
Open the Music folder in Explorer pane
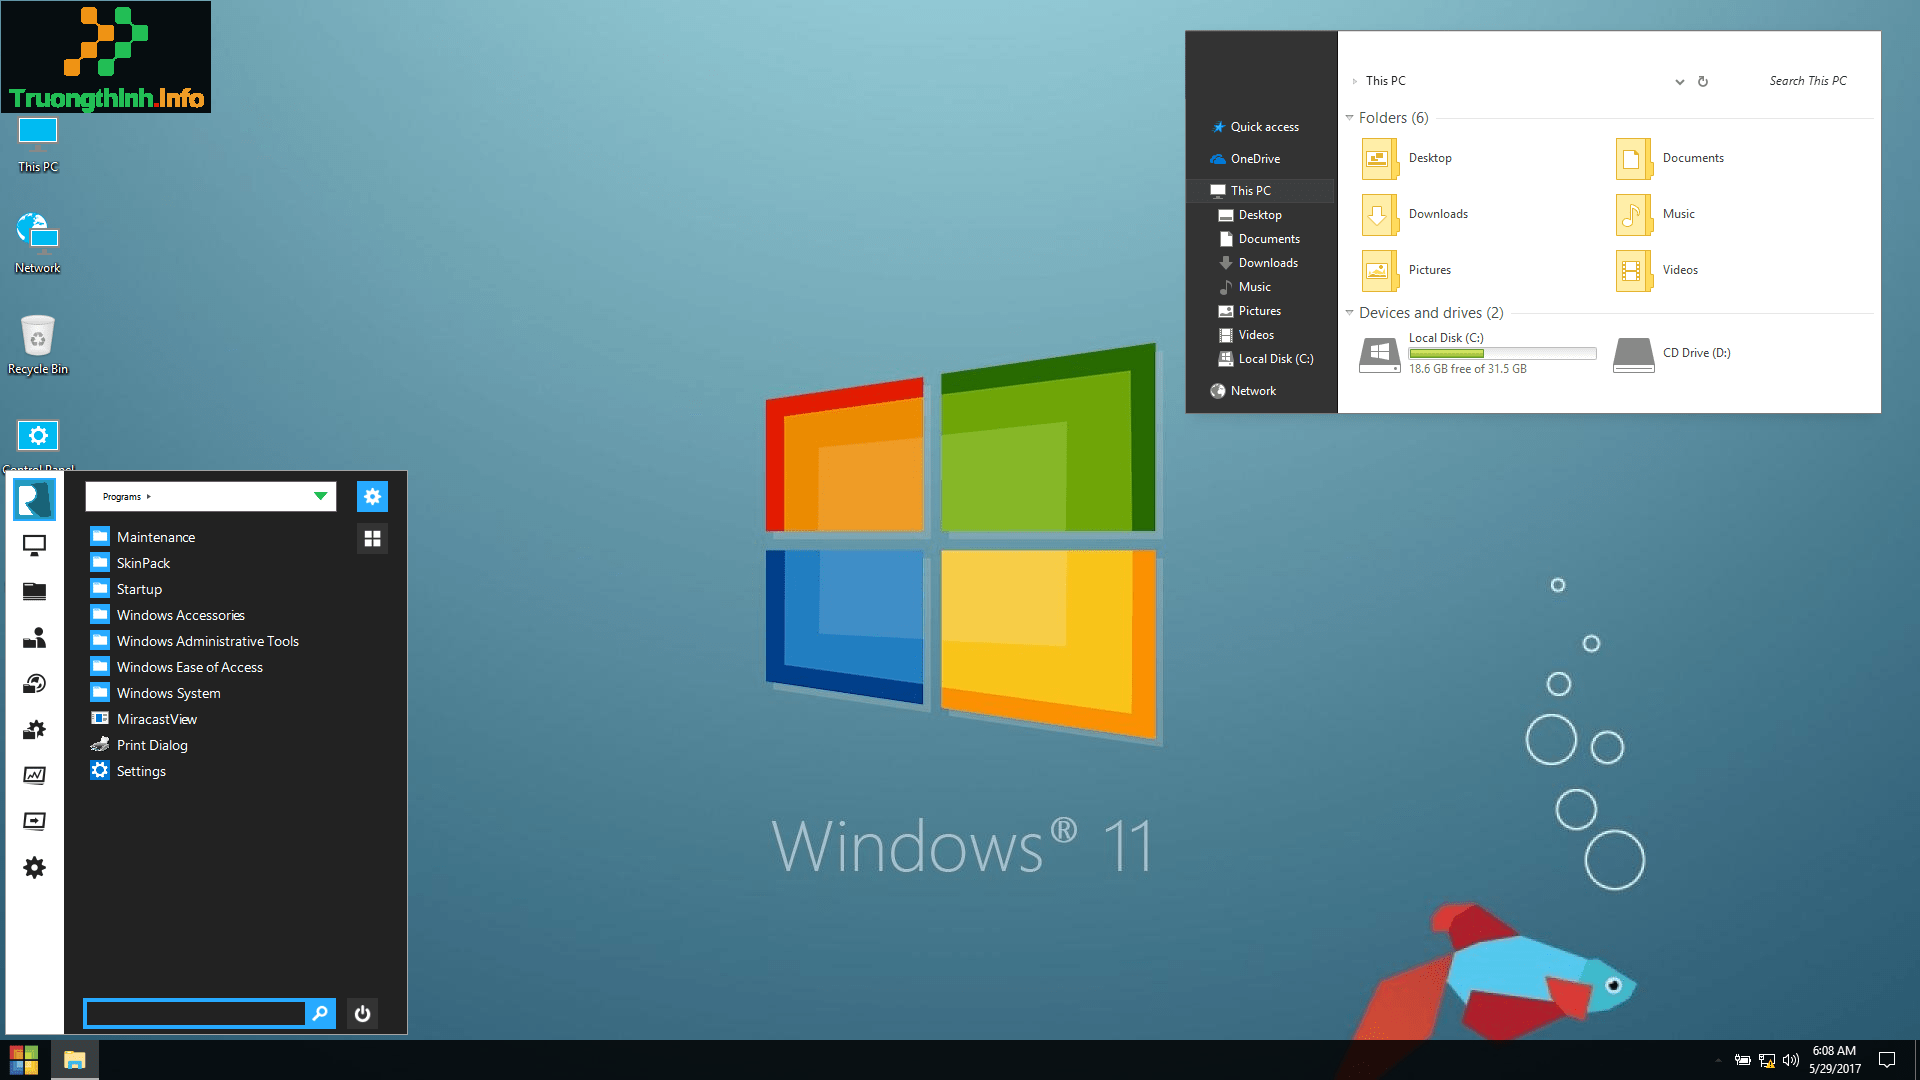(x=1655, y=214)
